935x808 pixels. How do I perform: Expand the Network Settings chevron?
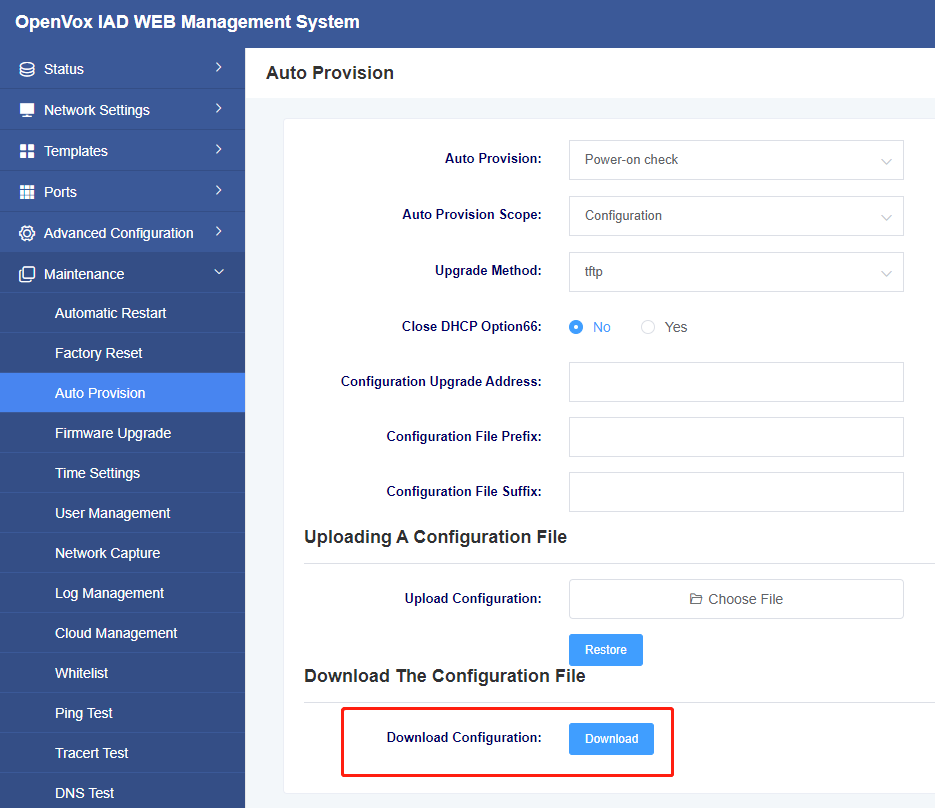[x=219, y=109]
